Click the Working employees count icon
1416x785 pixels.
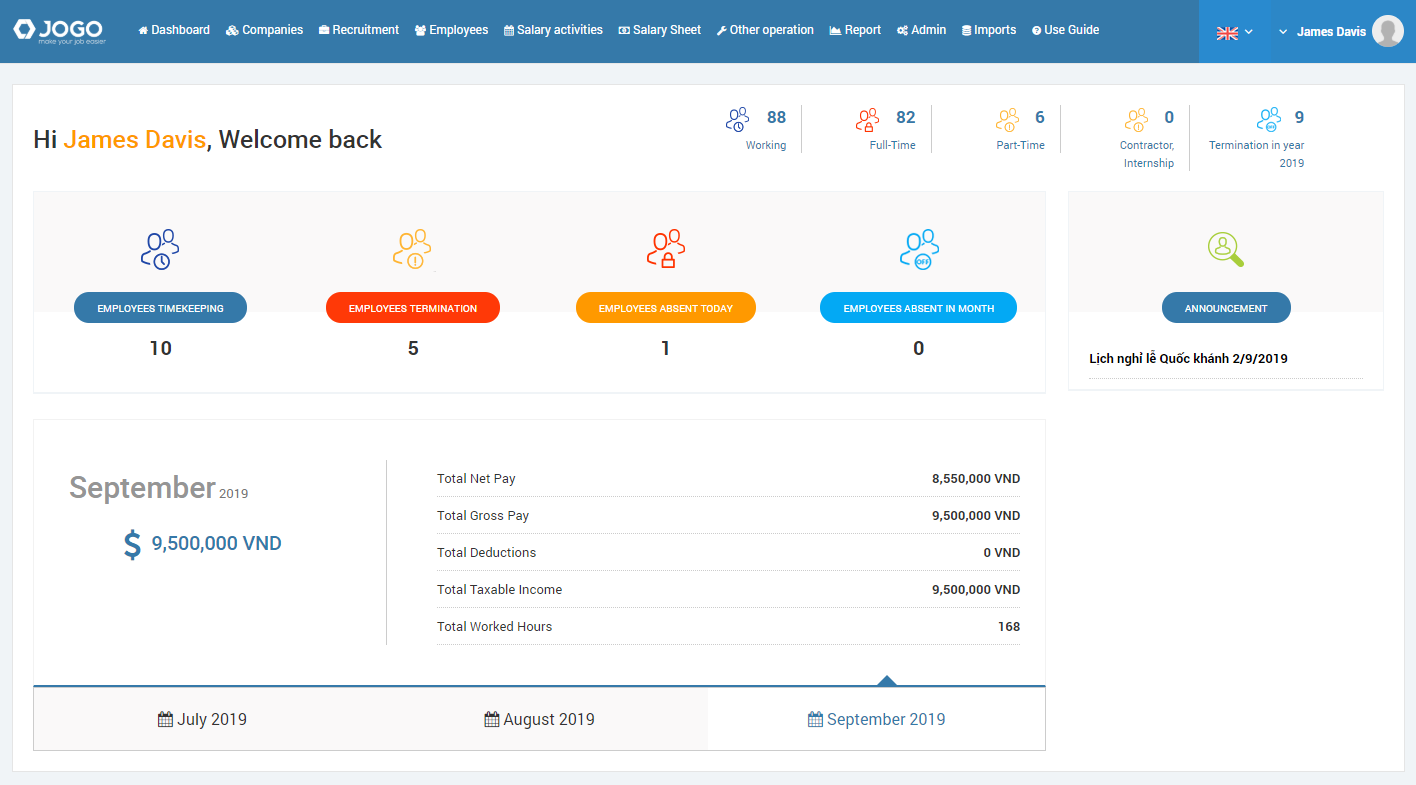(737, 120)
